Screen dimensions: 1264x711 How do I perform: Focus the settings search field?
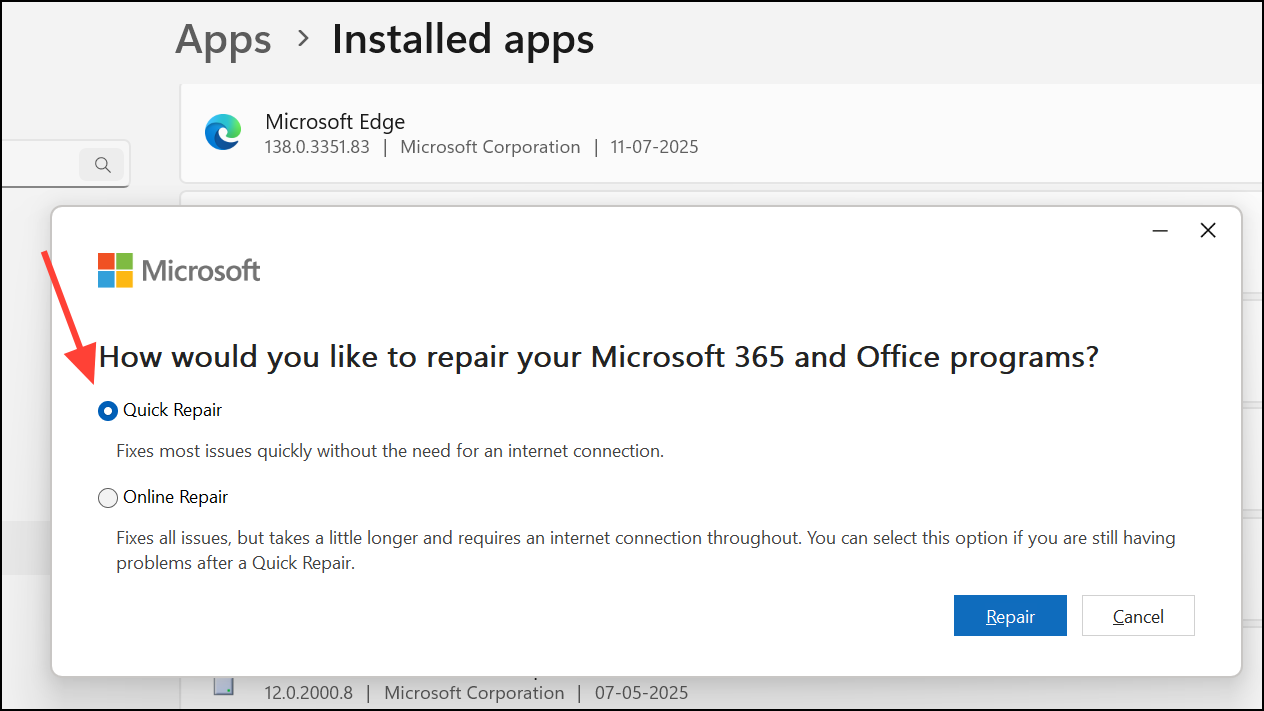40,165
